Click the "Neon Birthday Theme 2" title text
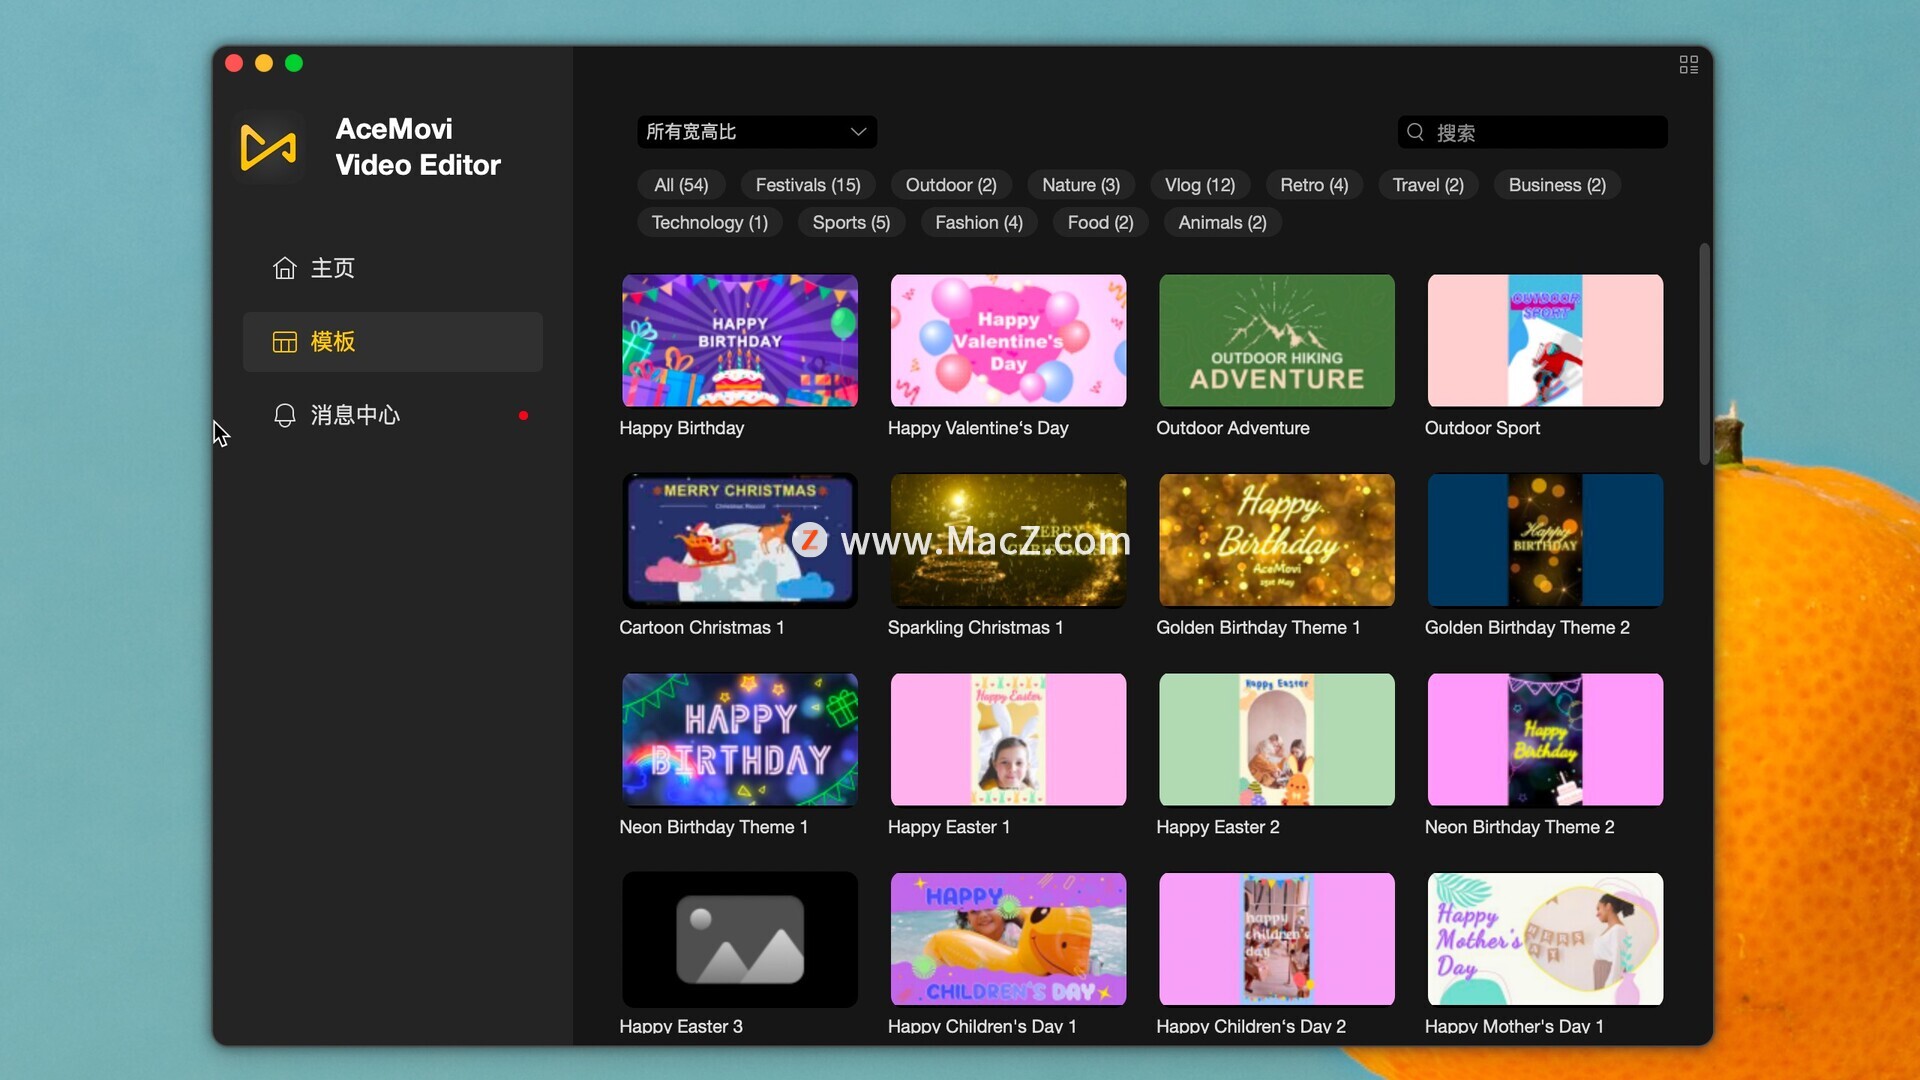The image size is (1920, 1080). pyautogui.click(x=1519, y=827)
